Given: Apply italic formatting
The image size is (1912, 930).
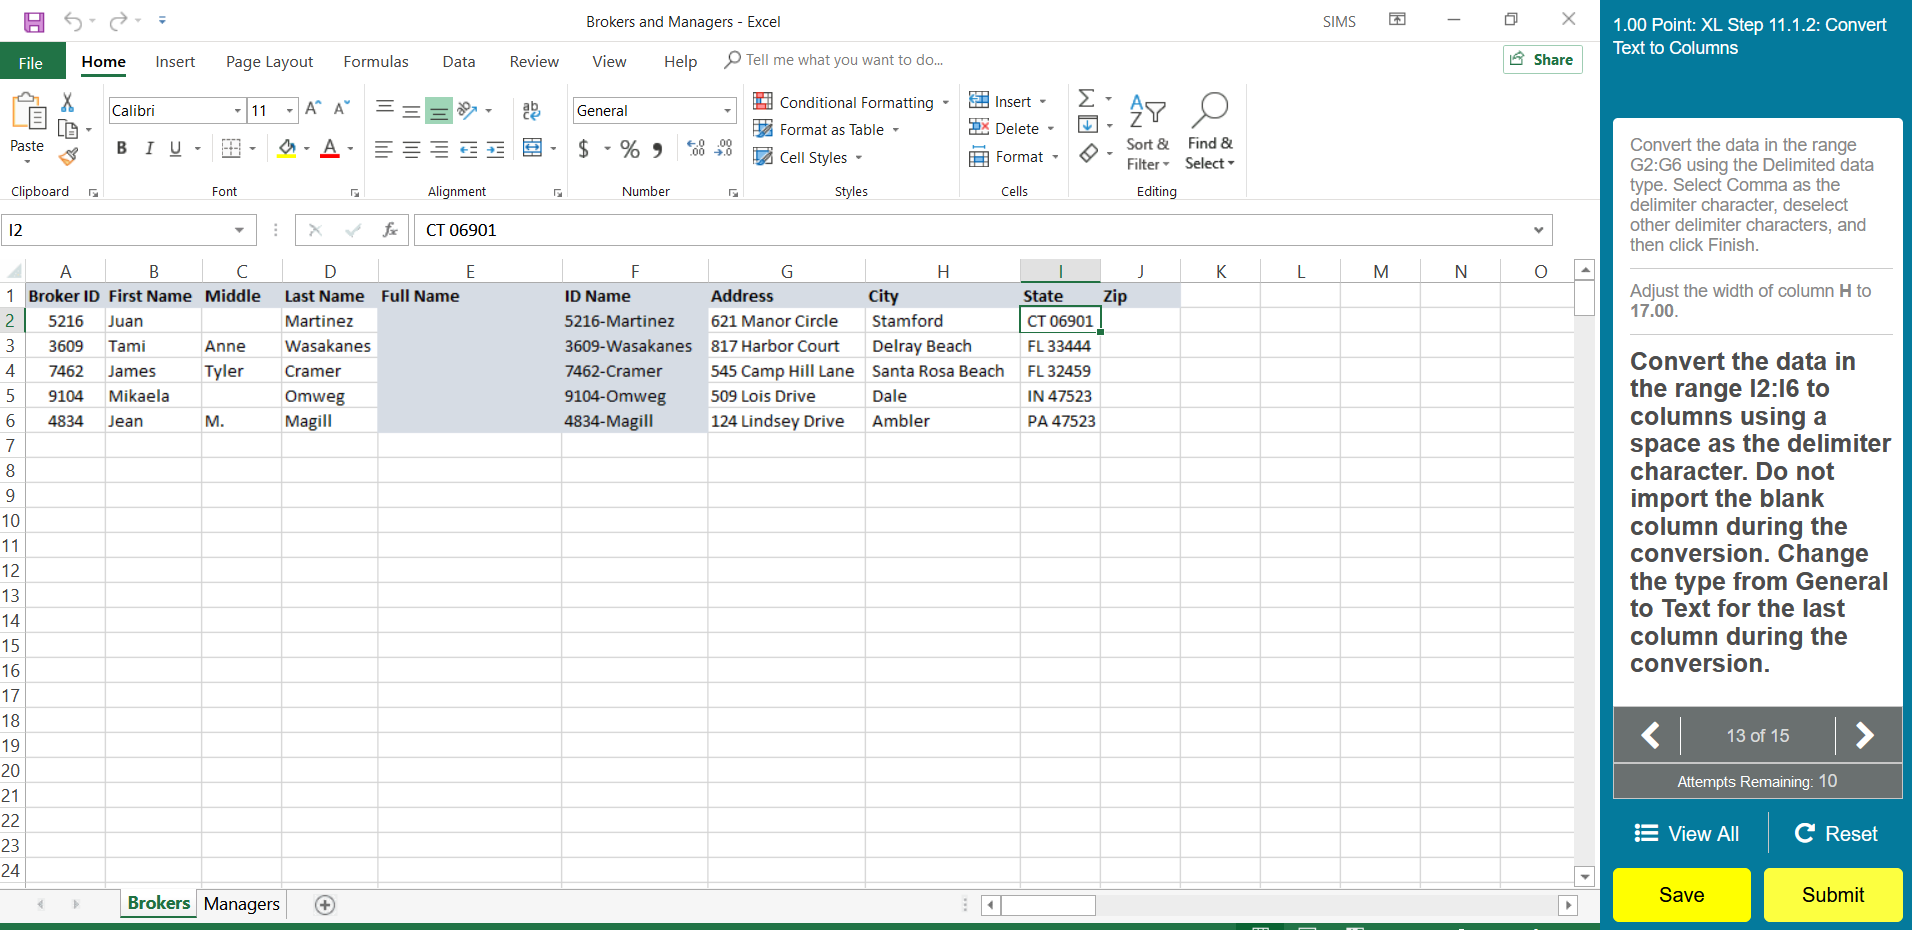Looking at the screenshot, I should point(148,148).
